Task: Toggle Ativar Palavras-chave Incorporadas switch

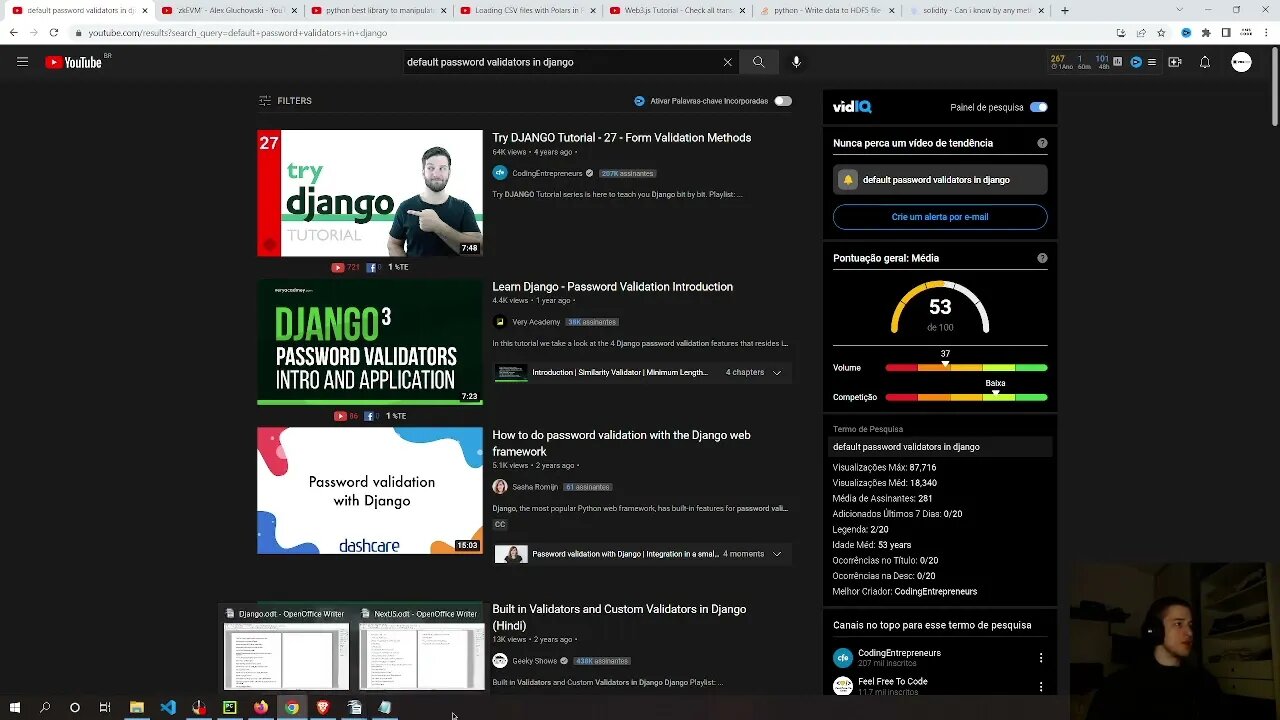Action: [783, 101]
